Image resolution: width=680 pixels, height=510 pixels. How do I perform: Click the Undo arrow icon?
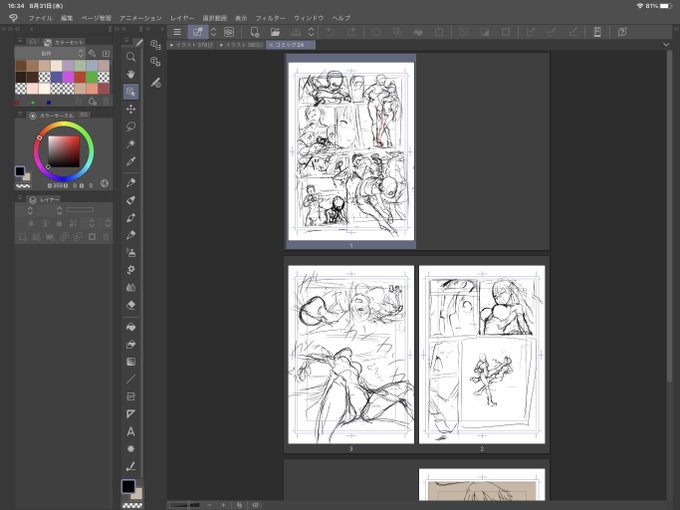330,32
